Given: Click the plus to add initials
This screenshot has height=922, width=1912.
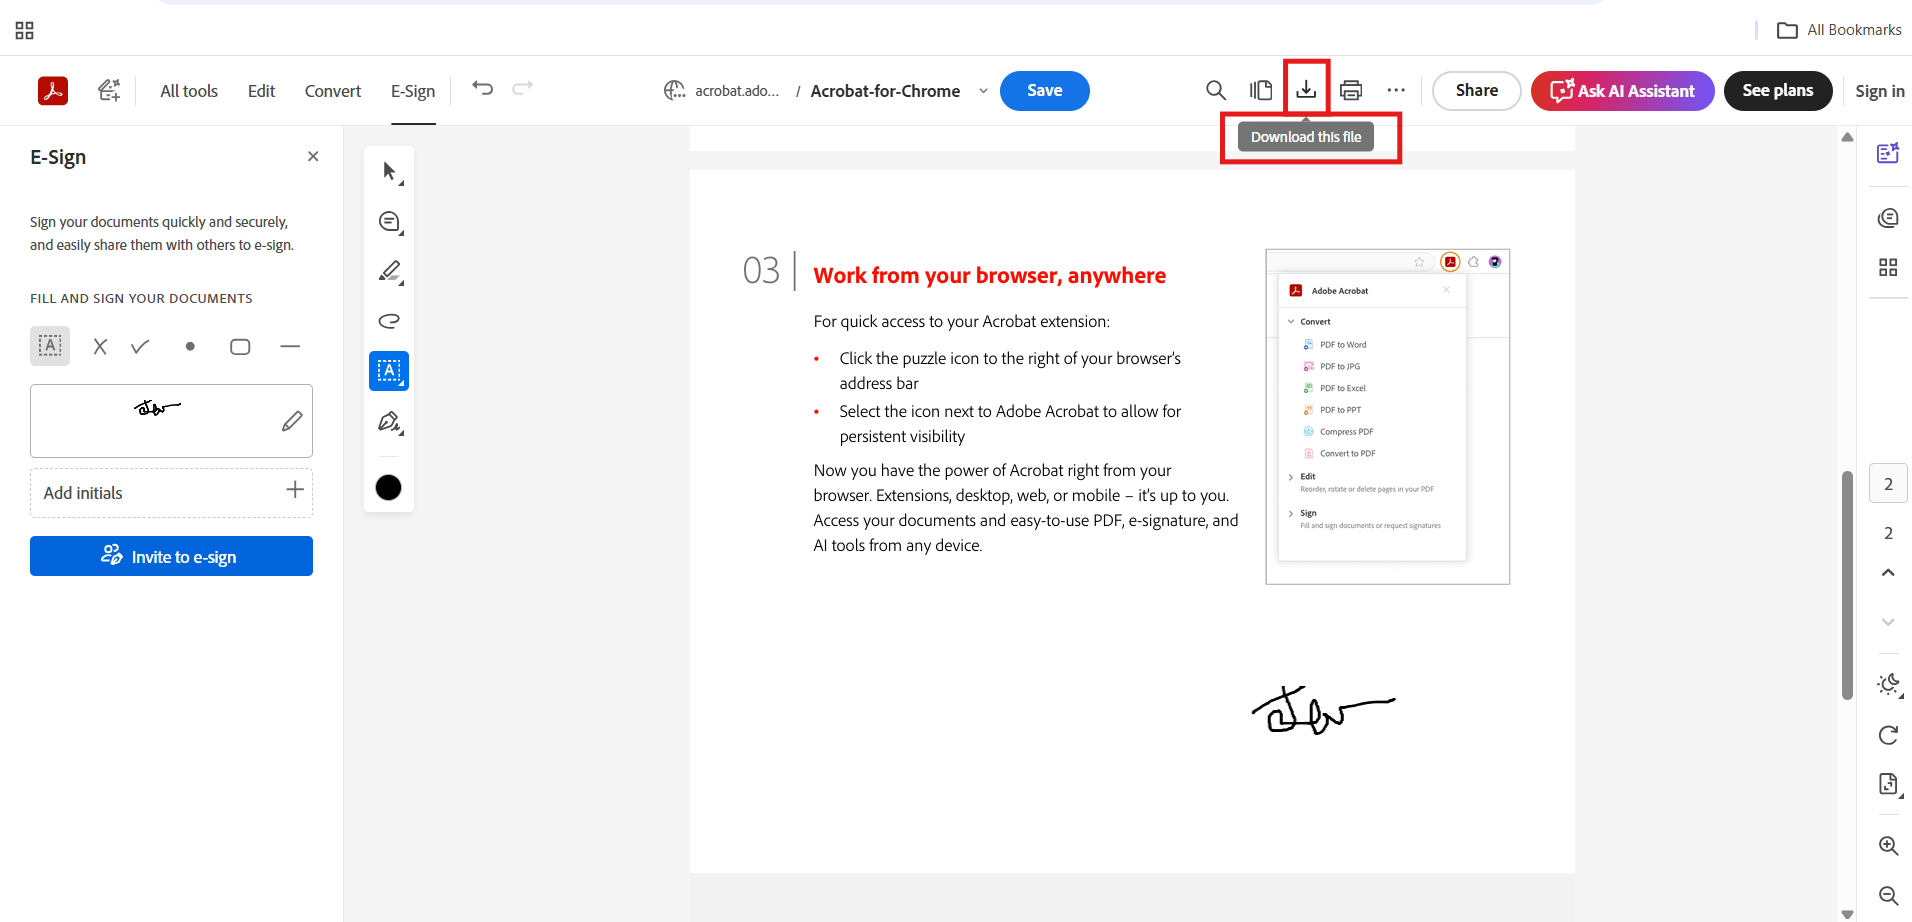Looking at the screenshot, I should coord(295,489).
